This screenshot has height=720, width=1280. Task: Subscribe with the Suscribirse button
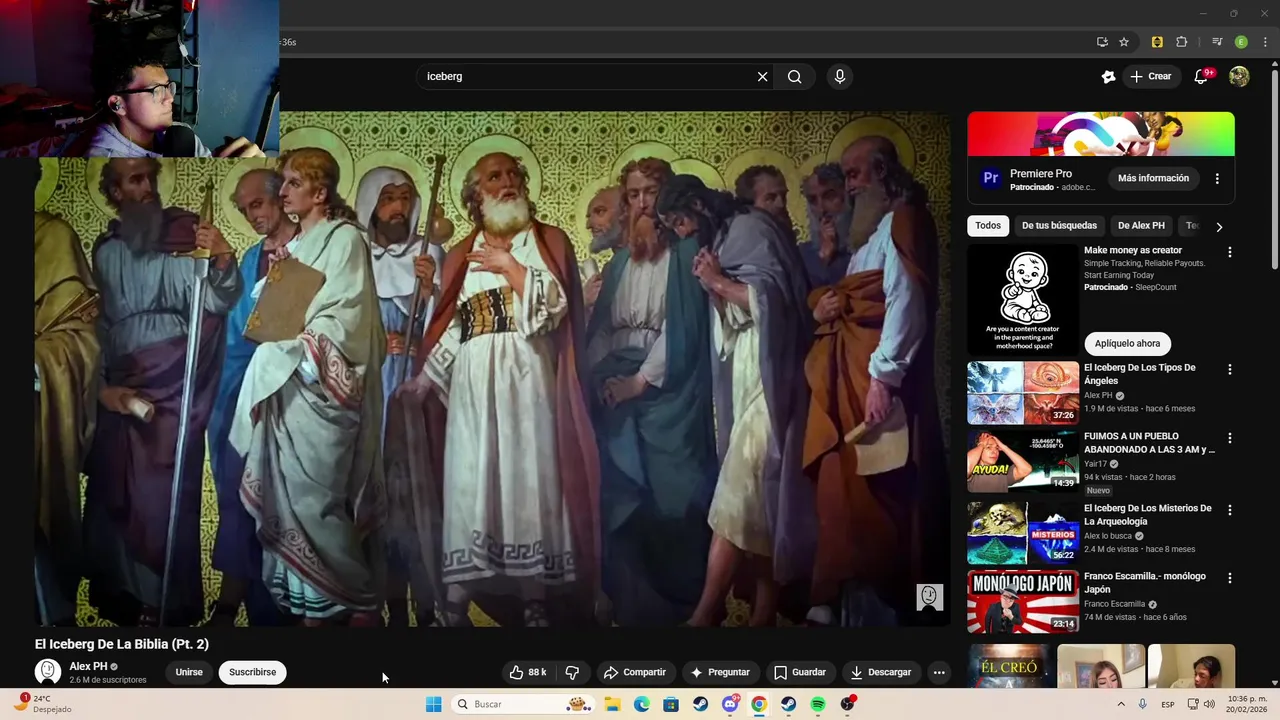coord(252,672)
